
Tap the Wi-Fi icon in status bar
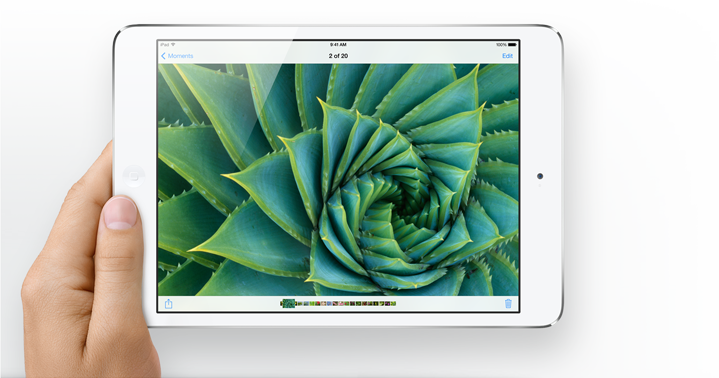pyautogui.click(x=173, y=44)
